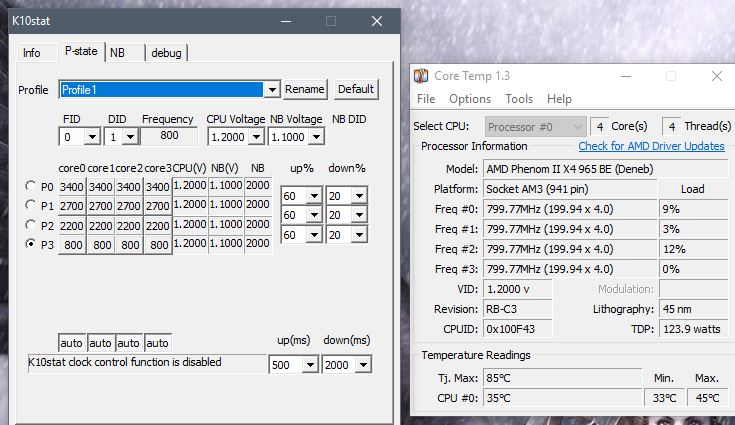Click the Core(s) count field showing 4
This screenshot has width=735, height=425.
click(599, 127)
